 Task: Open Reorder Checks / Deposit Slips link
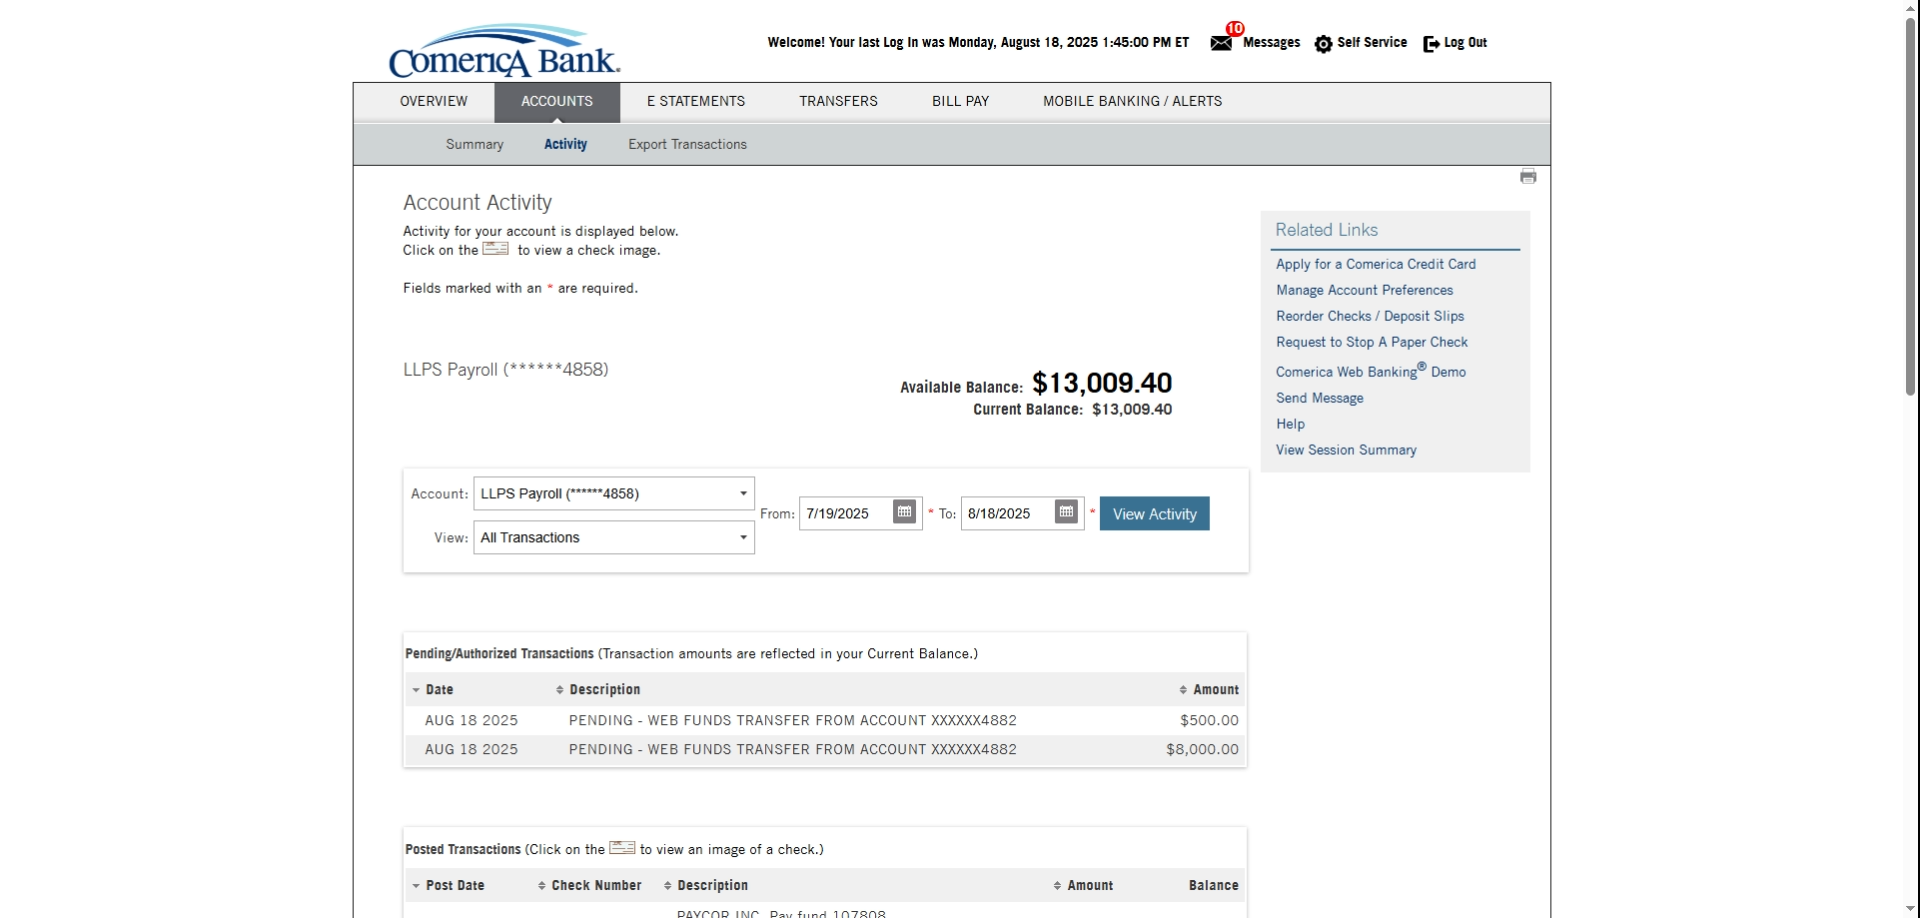click(x=1369, y=316)
